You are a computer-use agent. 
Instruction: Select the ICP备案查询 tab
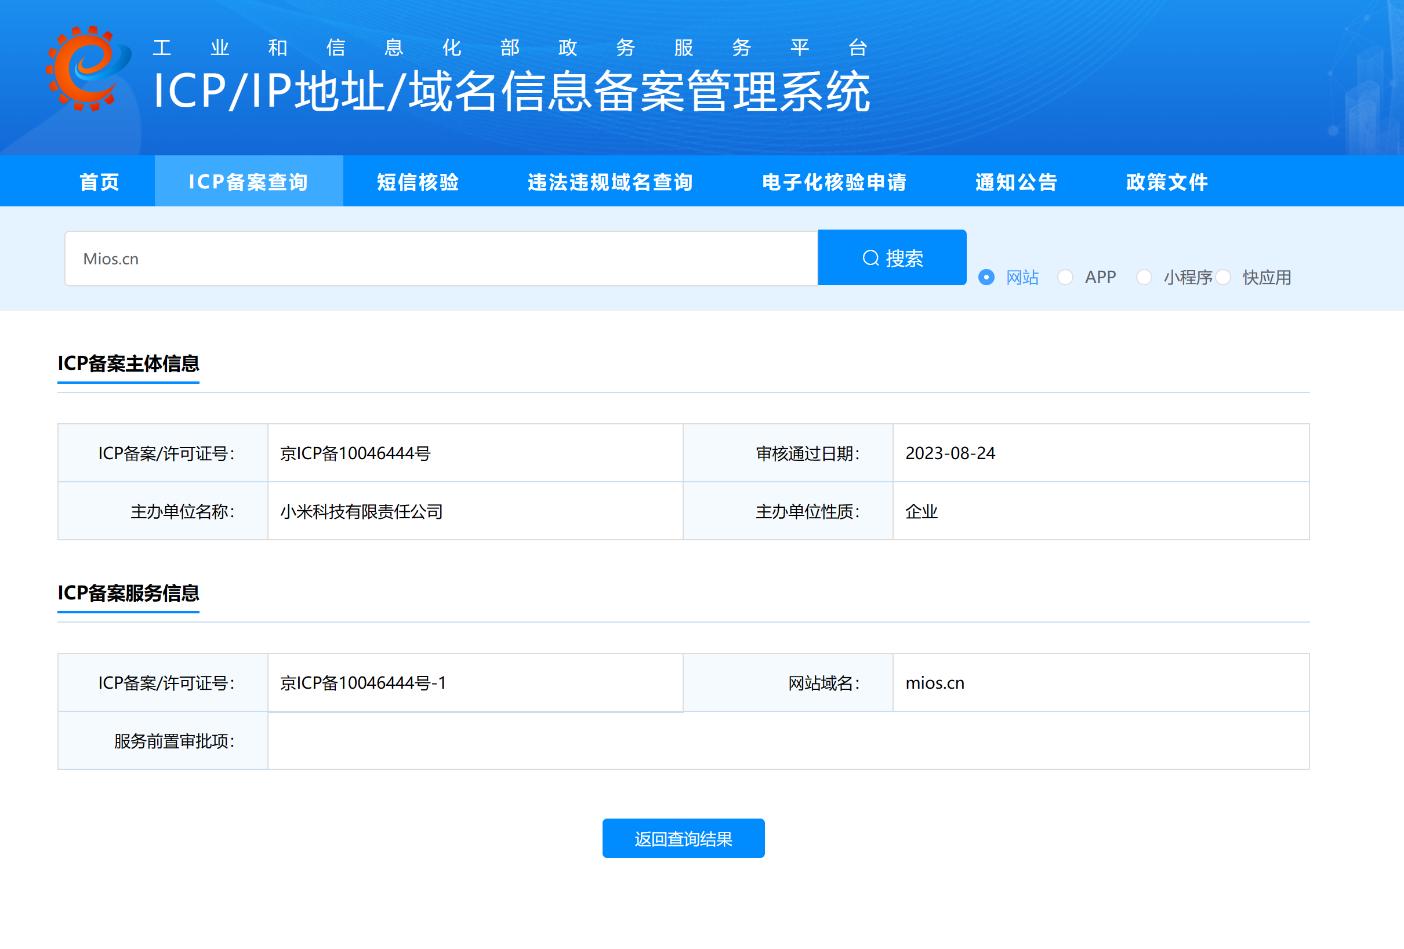249,182
